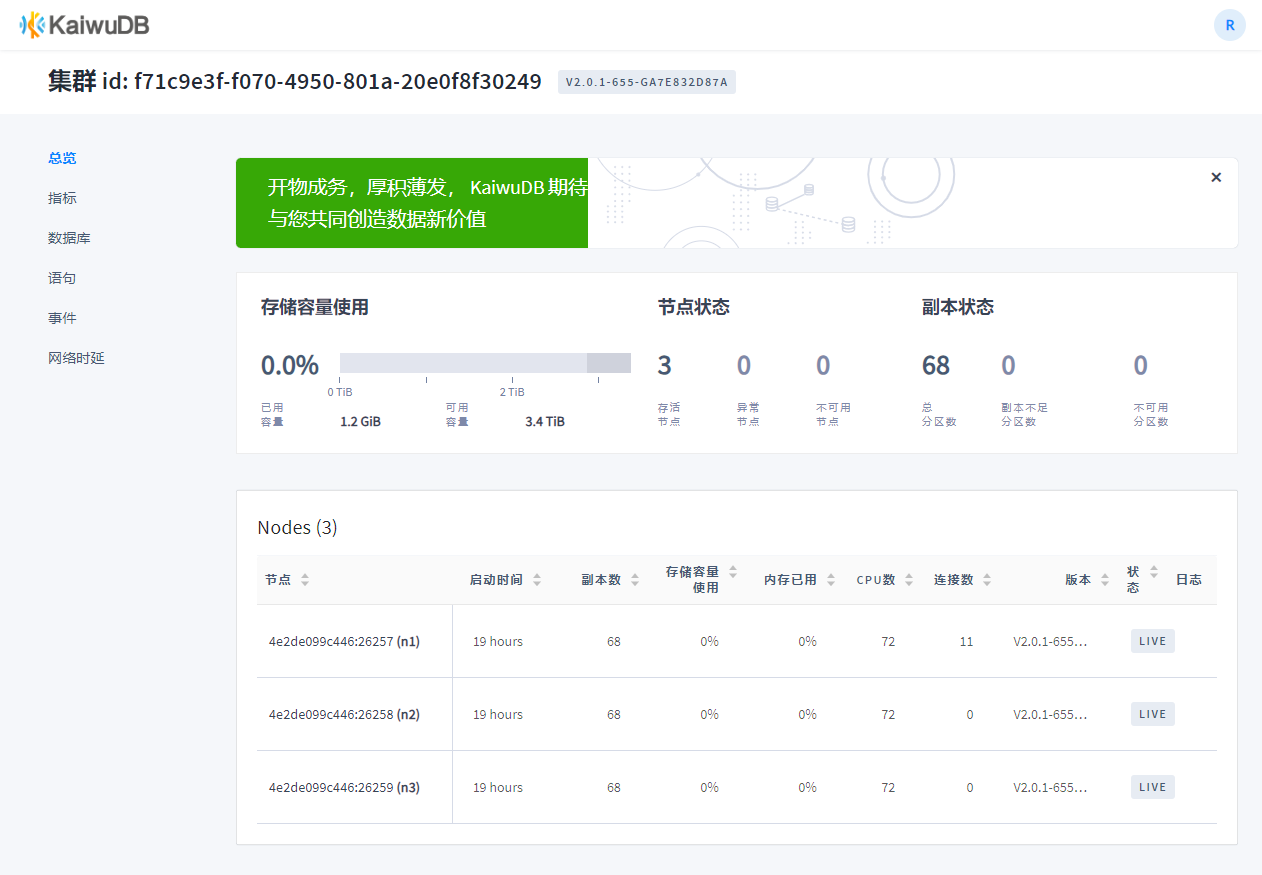Image resolution: width=1262 pixels, height=875 pixels.
Task: Click the 副本不足分区数 label
Action: click(1024, 414)
